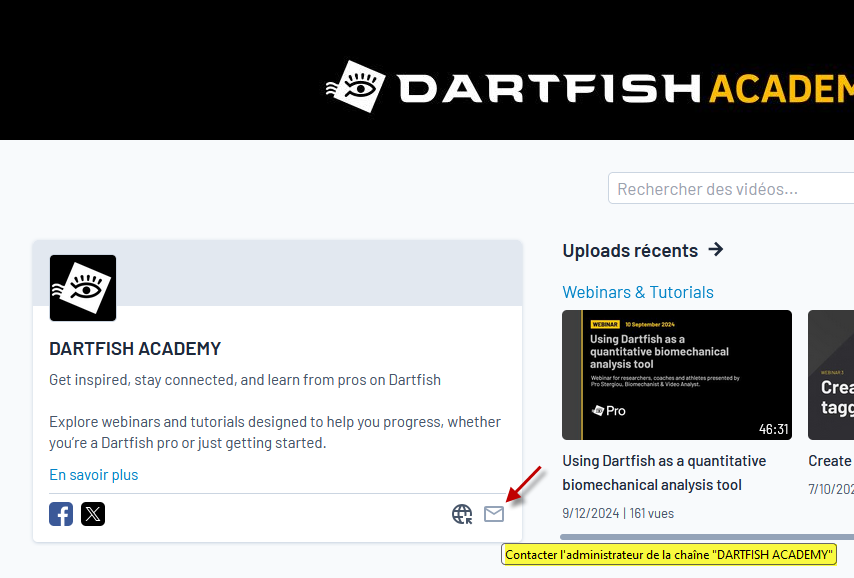Open the arrow next to Uploads récents
The width and height of the screenshot is (854, 578).
tap(716, 250)
